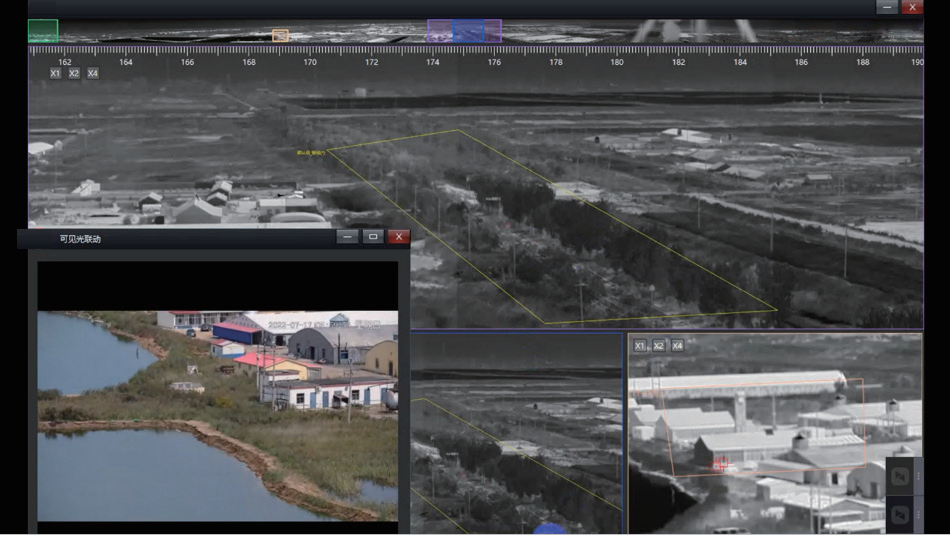Maximize the 可见光联动 window

pos(373,236)
